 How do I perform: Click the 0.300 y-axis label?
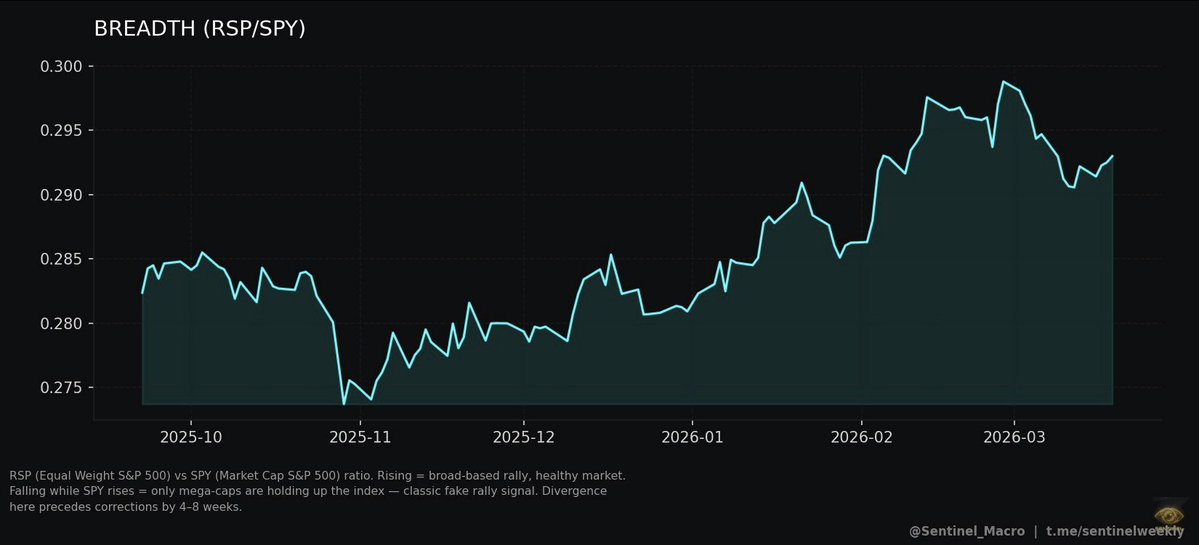[59, 67]
